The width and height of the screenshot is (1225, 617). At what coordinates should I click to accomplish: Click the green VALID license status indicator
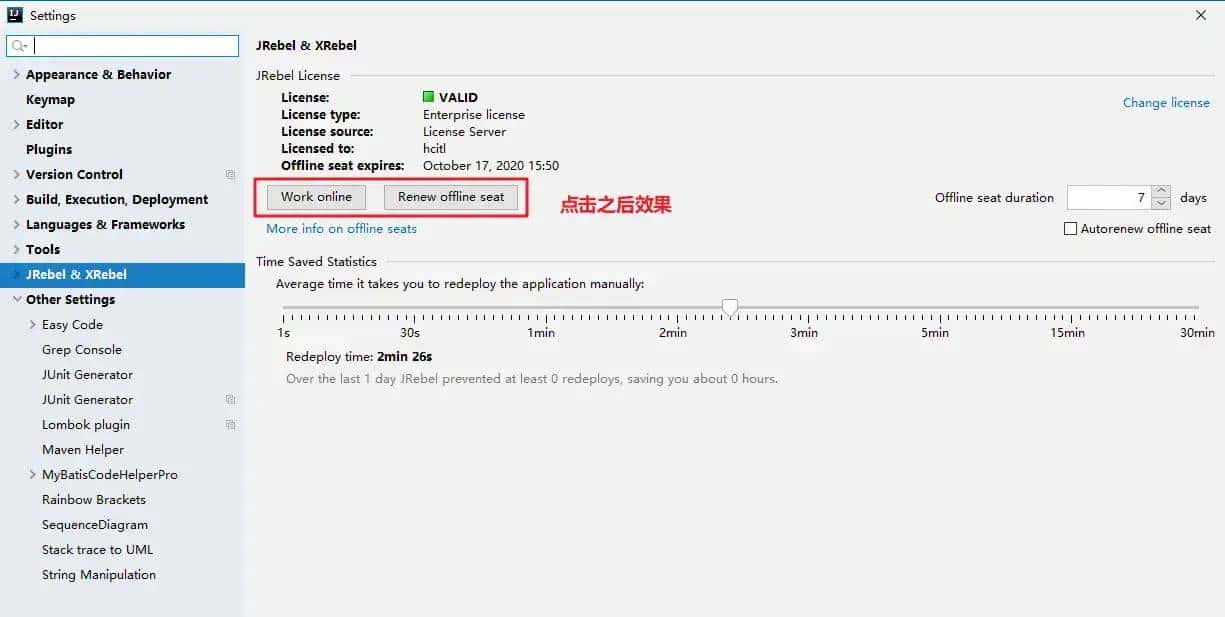[x=428, y=97]
